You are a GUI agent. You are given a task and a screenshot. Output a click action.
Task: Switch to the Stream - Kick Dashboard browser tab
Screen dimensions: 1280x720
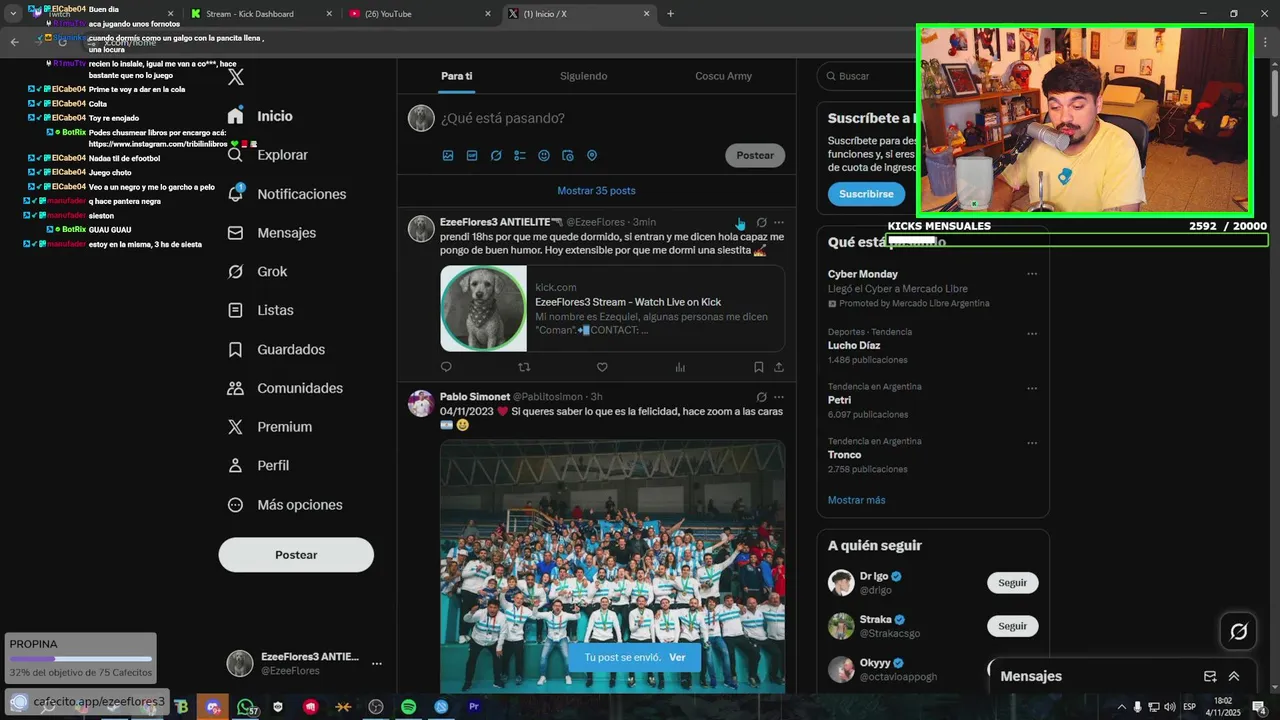tap(261, 14)
